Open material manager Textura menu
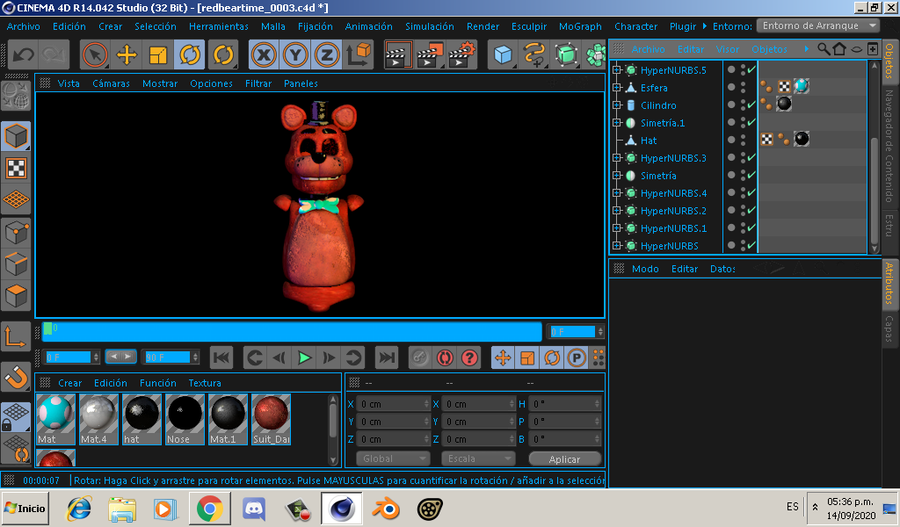900x527 pixels. tap(205, 383)
